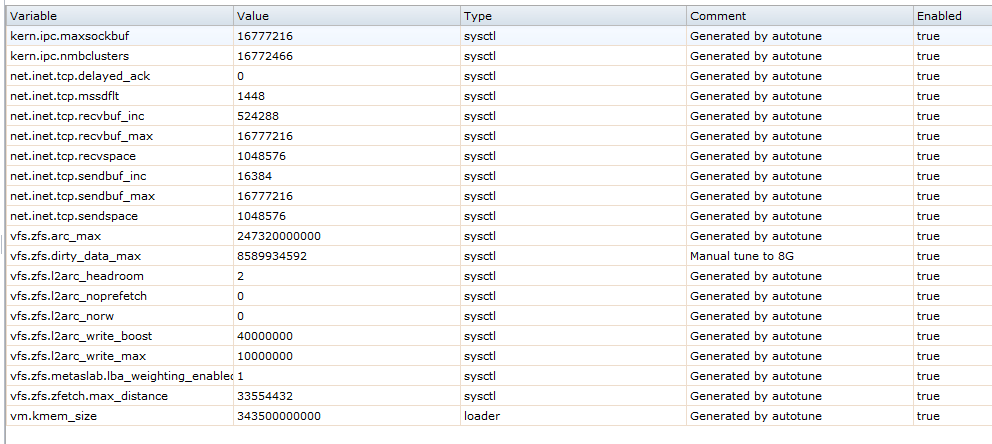Click the vfs.zfs.l2arc_write_boost variable

tap(81, 336)
